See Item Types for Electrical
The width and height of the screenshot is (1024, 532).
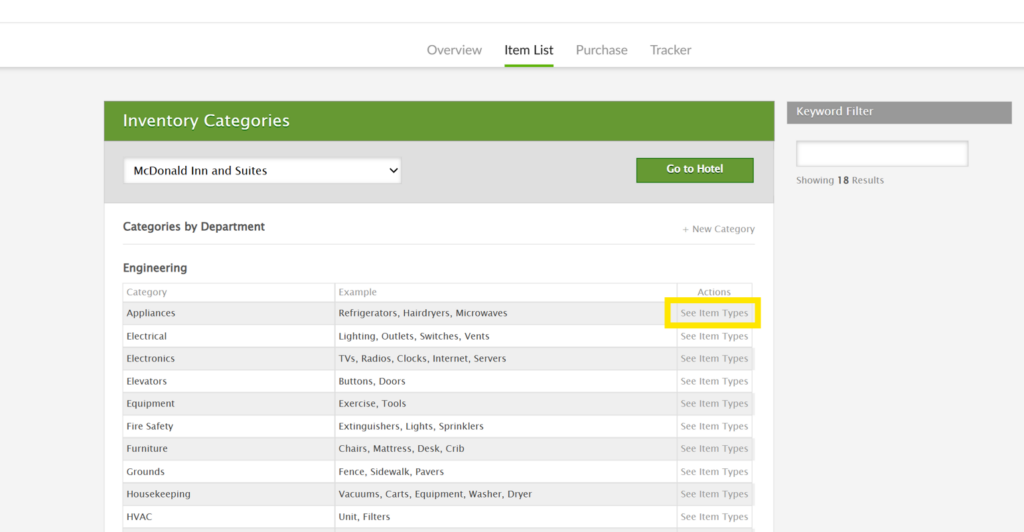click(x=714, y=336)
